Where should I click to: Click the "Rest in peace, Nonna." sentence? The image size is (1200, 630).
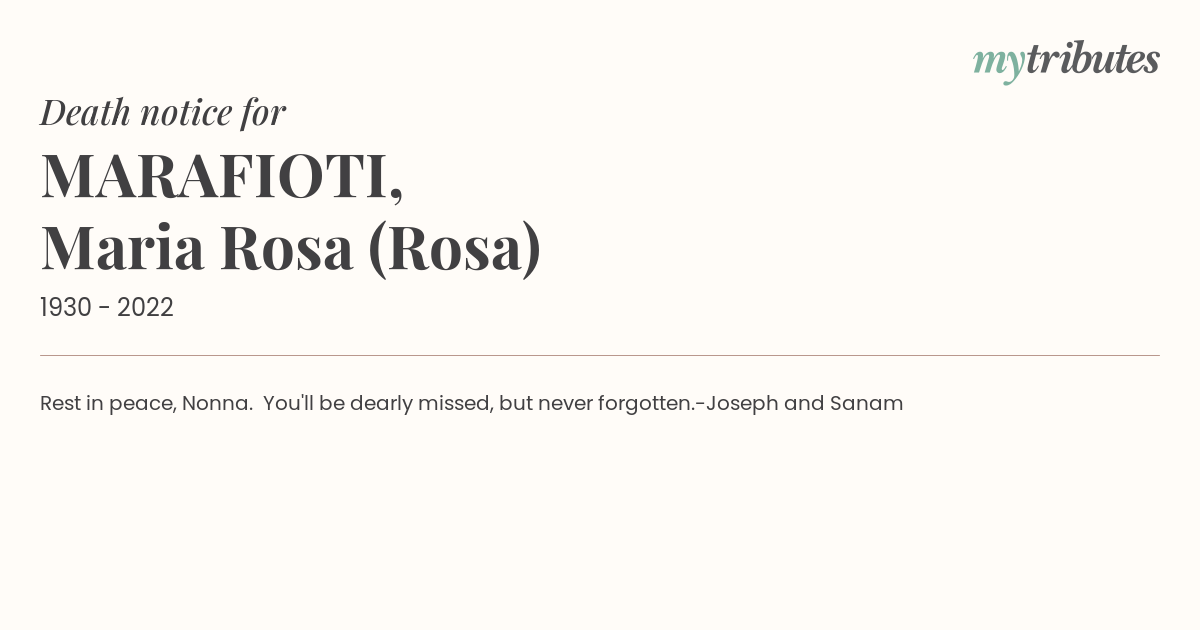coord(146,403)
